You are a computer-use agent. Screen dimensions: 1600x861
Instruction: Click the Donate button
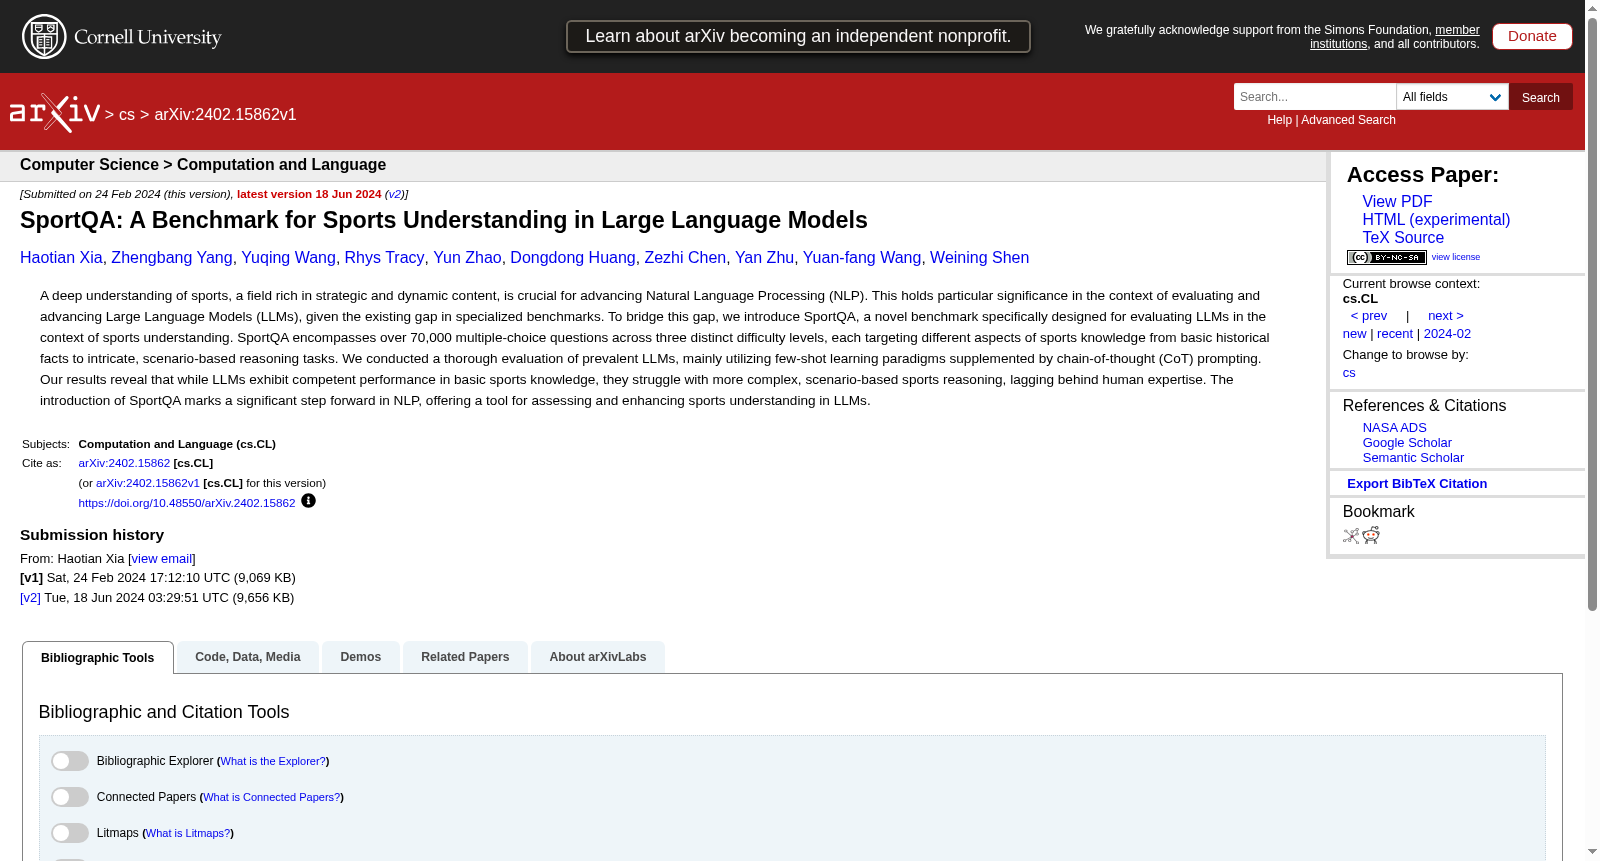1532,36
